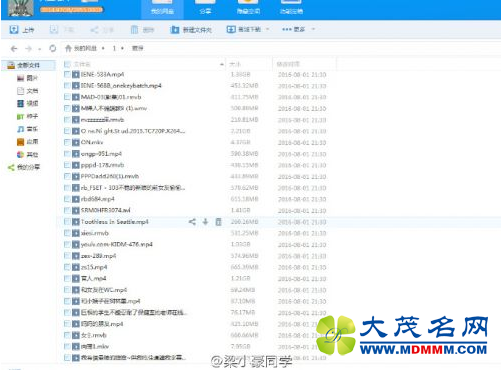Open the hidden space tab with lock icon
This screenshot has width=501, height=370.
[248, 9]
